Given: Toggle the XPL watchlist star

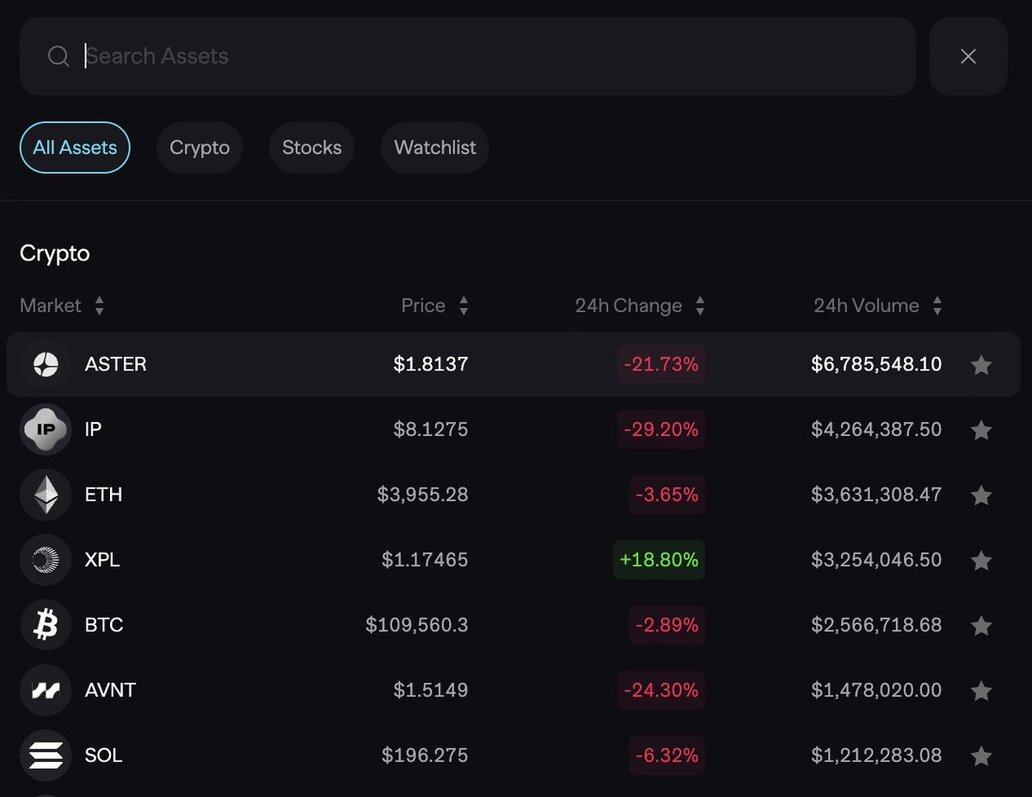Looking at the screenshot, I should (981, 559).
